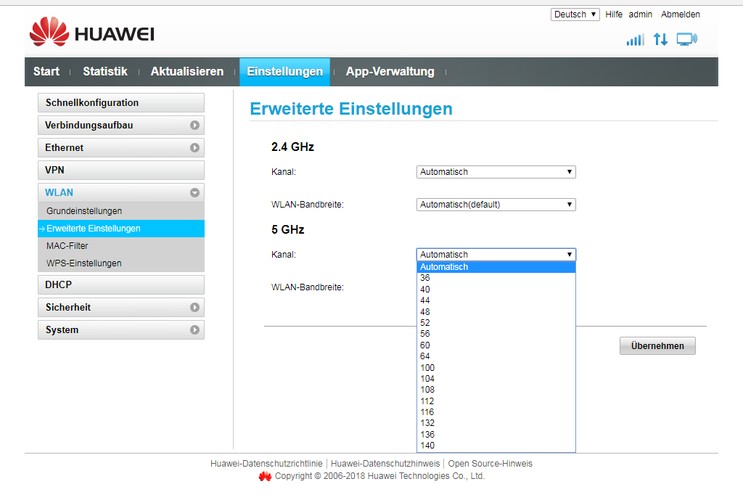Expand Ethernet via its arrow icon
Viewport: 743px width, 500px height.
194,148
